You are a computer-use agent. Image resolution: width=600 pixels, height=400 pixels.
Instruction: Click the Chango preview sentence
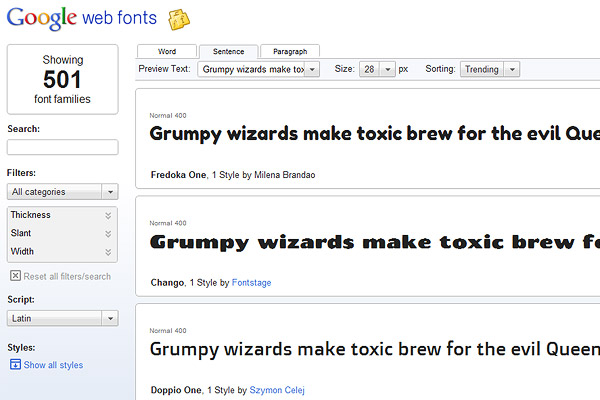click(375, 242)
